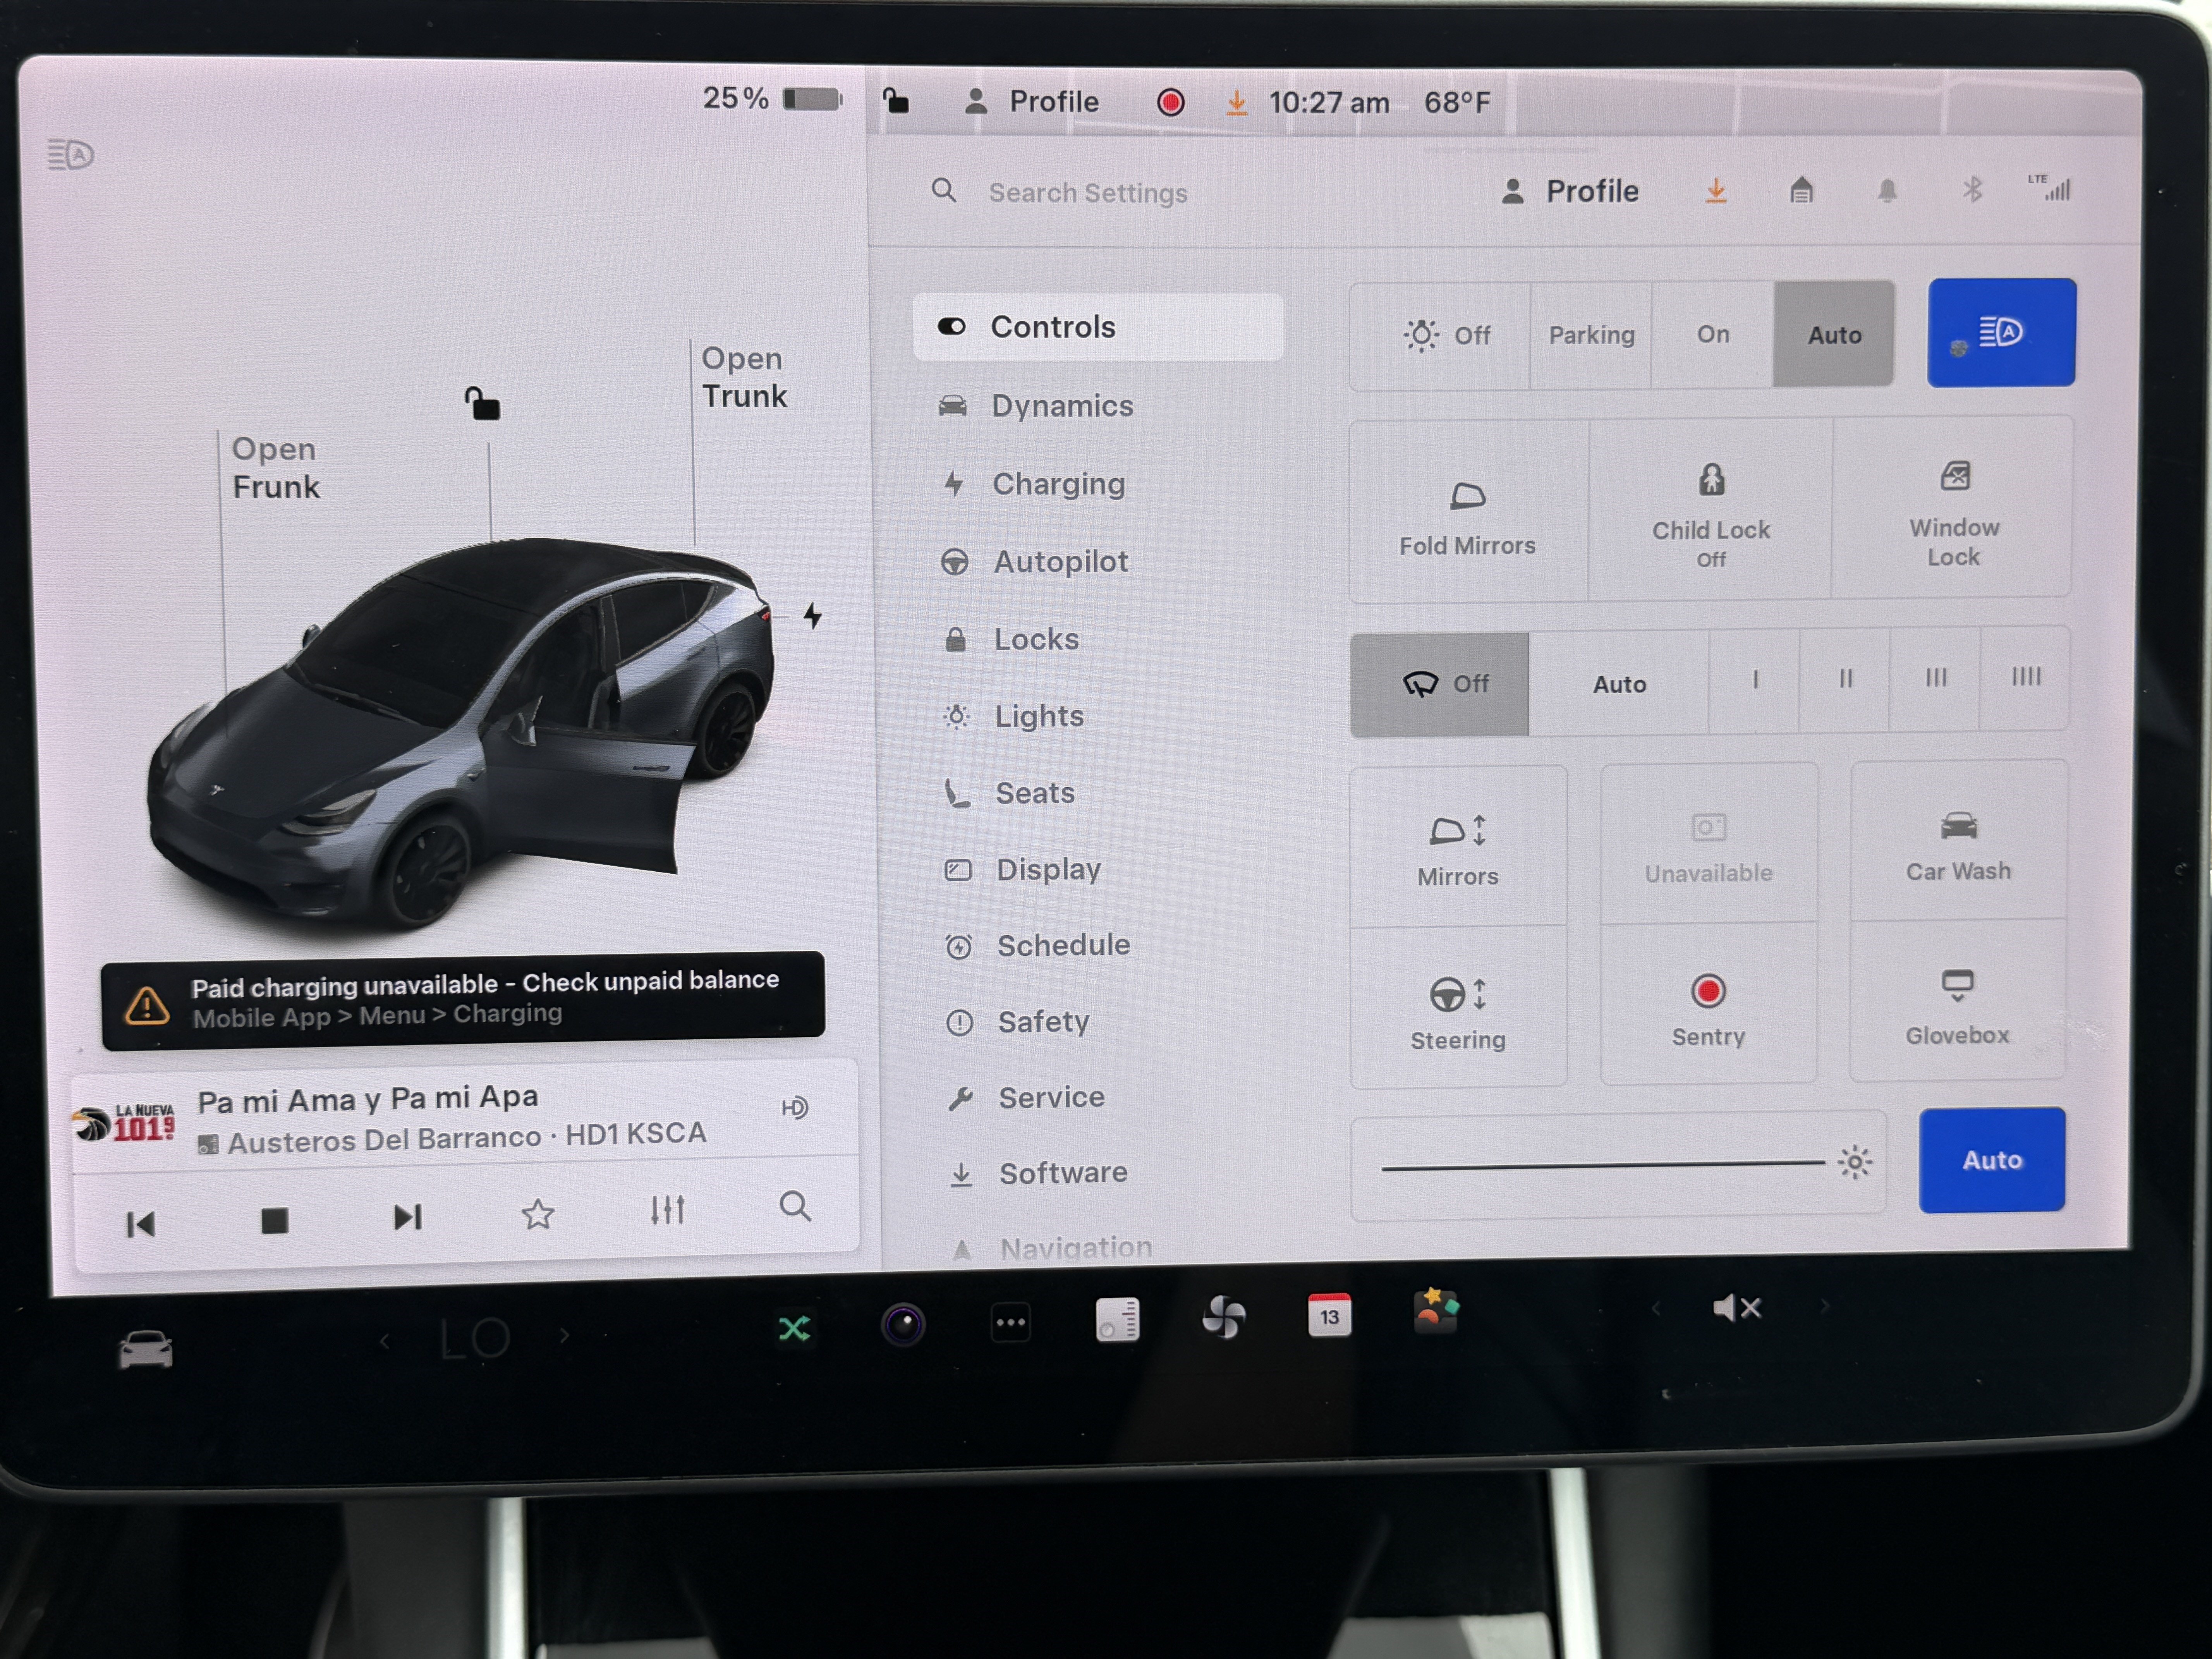Tap the lock icon above car
Image resolution: width=2212 pixels, height=1659 pixels.
tap(482, 403)
